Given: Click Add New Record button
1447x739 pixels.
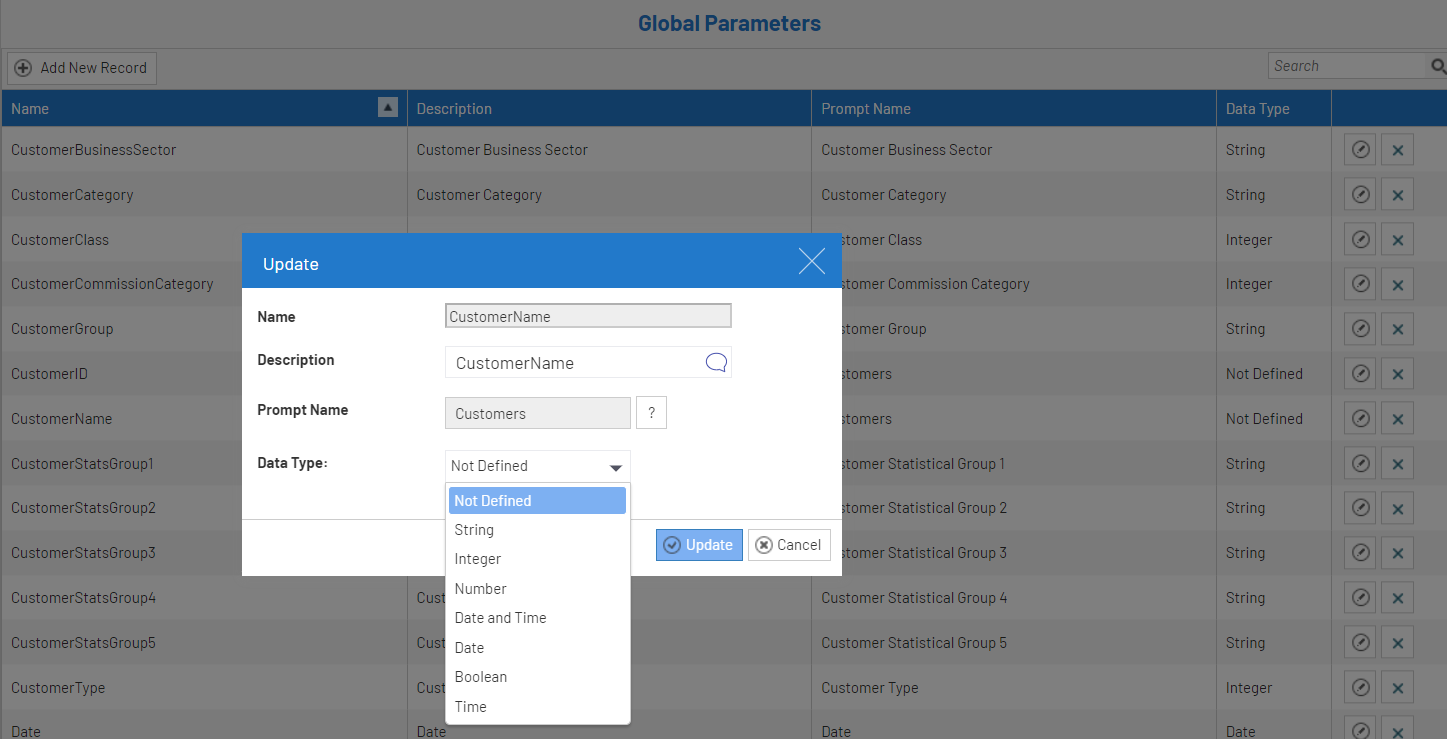Looking at the screenshot, I should 82,68.
